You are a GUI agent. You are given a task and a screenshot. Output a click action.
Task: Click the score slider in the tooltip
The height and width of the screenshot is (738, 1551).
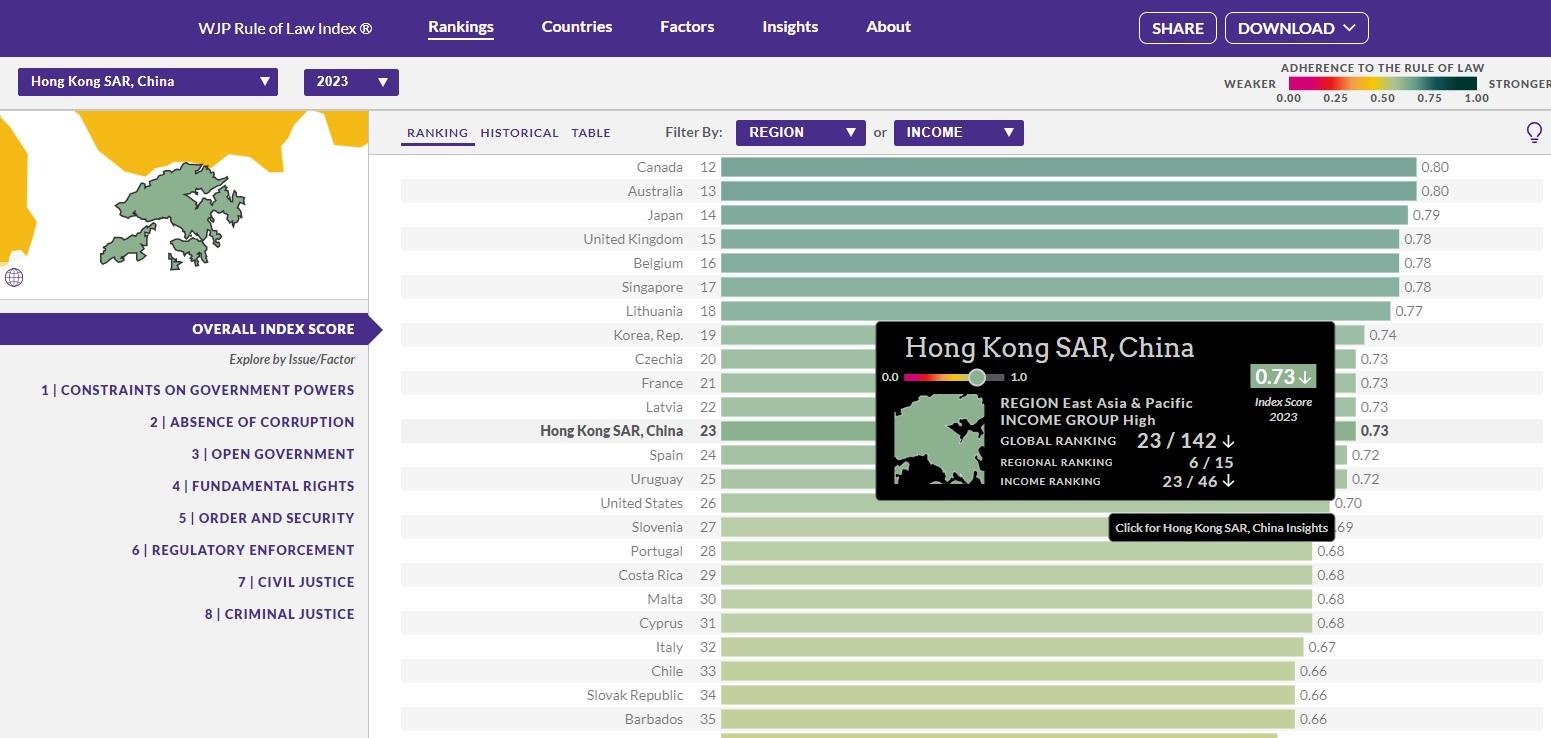point(976,378)
